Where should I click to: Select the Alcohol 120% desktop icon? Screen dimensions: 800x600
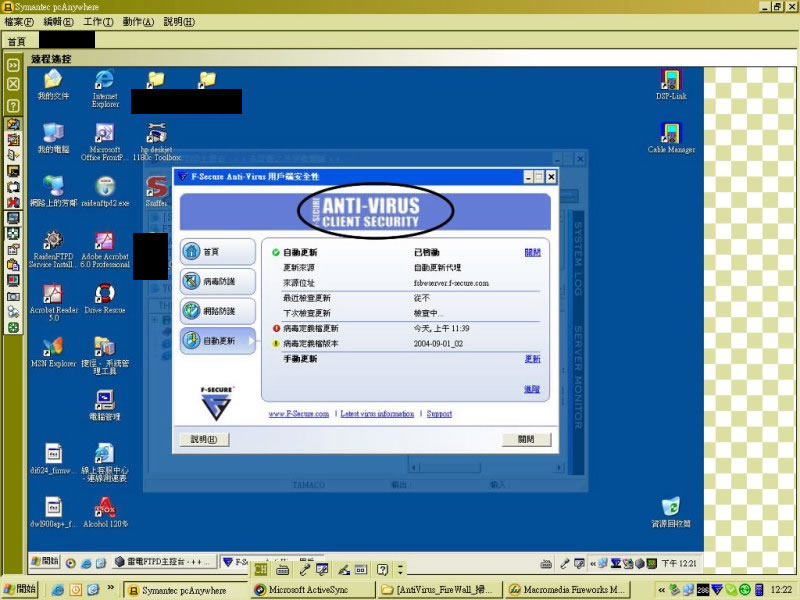point(105,513)
